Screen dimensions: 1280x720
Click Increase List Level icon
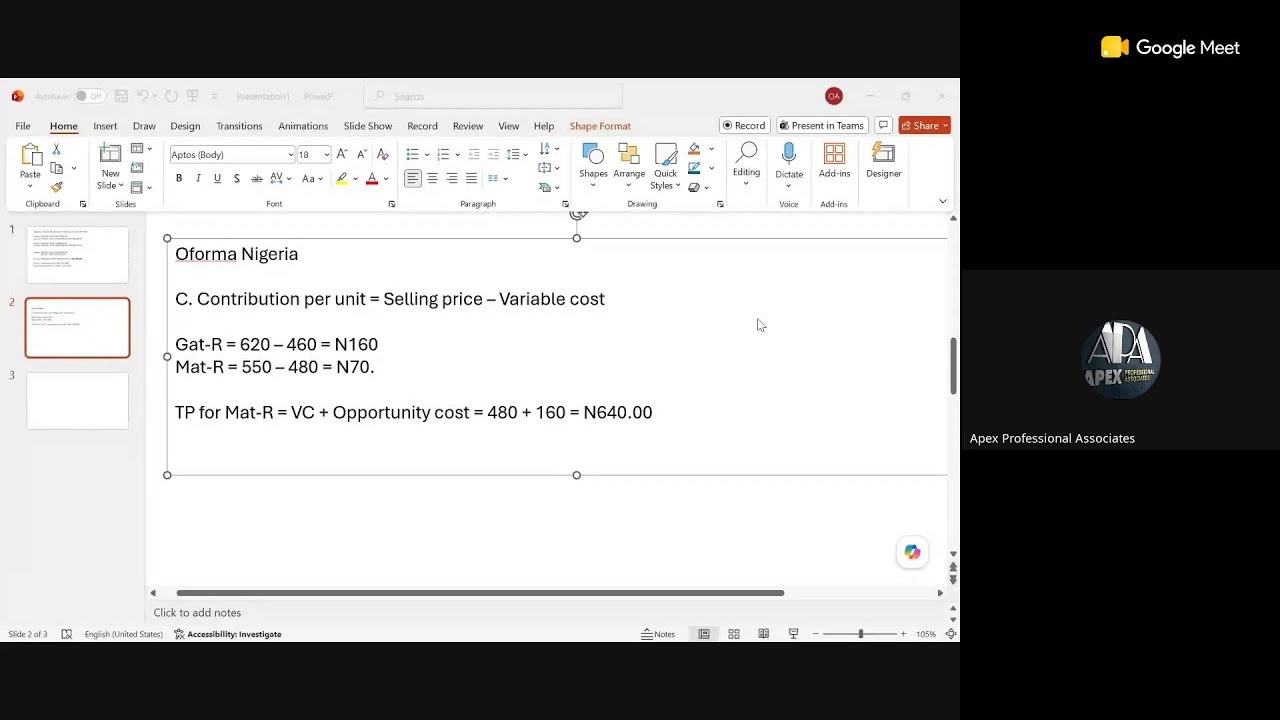493,154
